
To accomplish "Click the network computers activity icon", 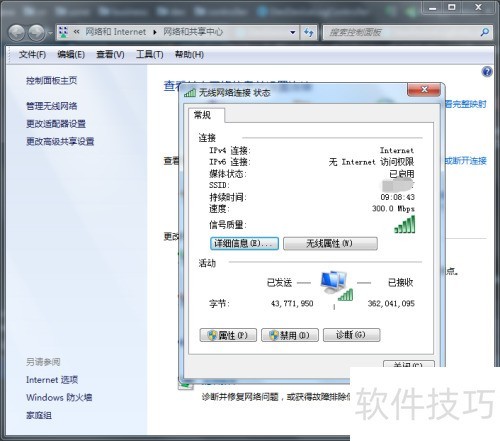I will click(335, 286).
